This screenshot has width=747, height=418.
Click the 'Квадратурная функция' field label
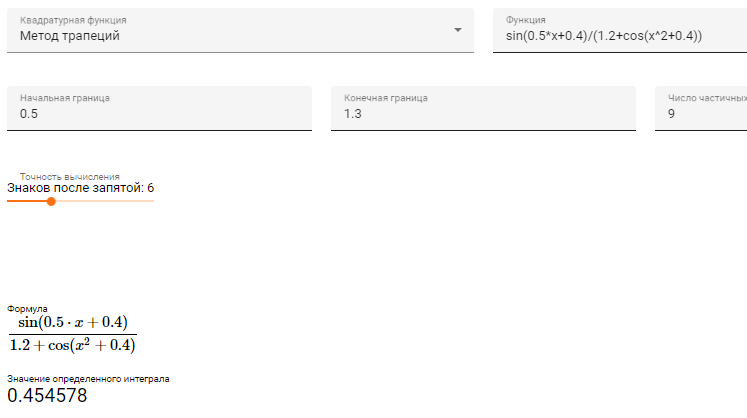(73, 20)
